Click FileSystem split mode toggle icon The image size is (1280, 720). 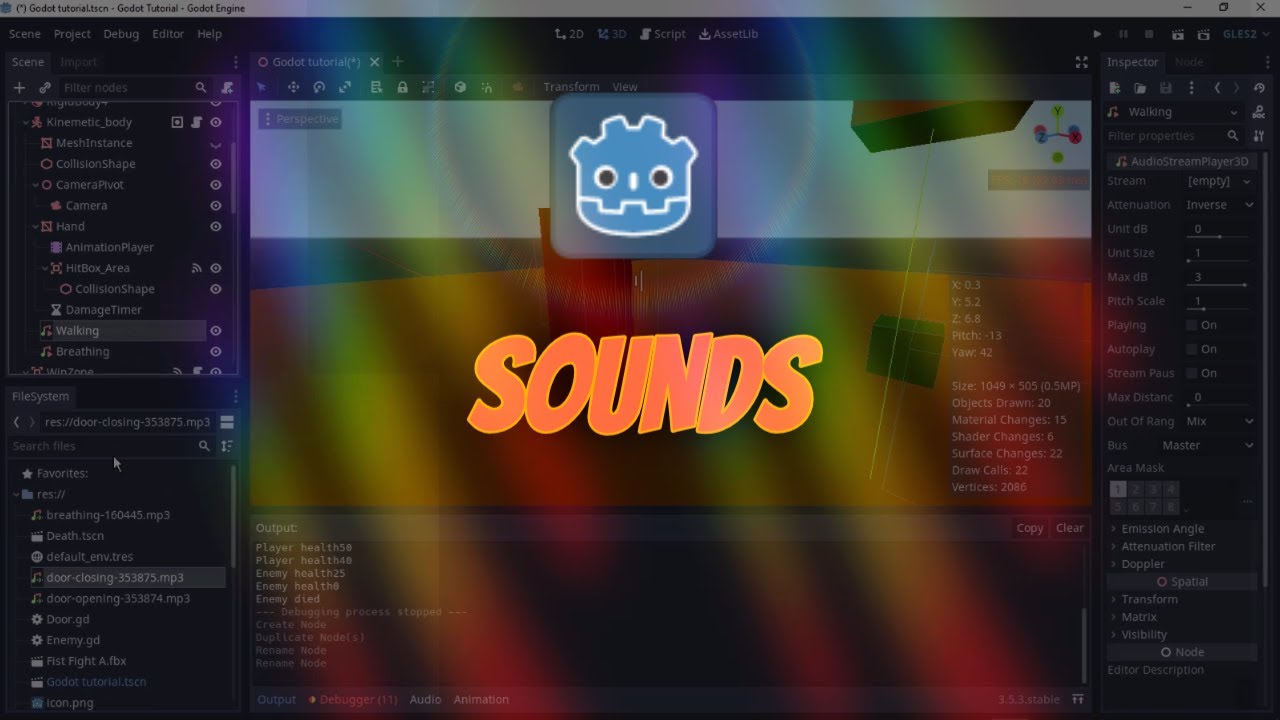pos(227,422)
